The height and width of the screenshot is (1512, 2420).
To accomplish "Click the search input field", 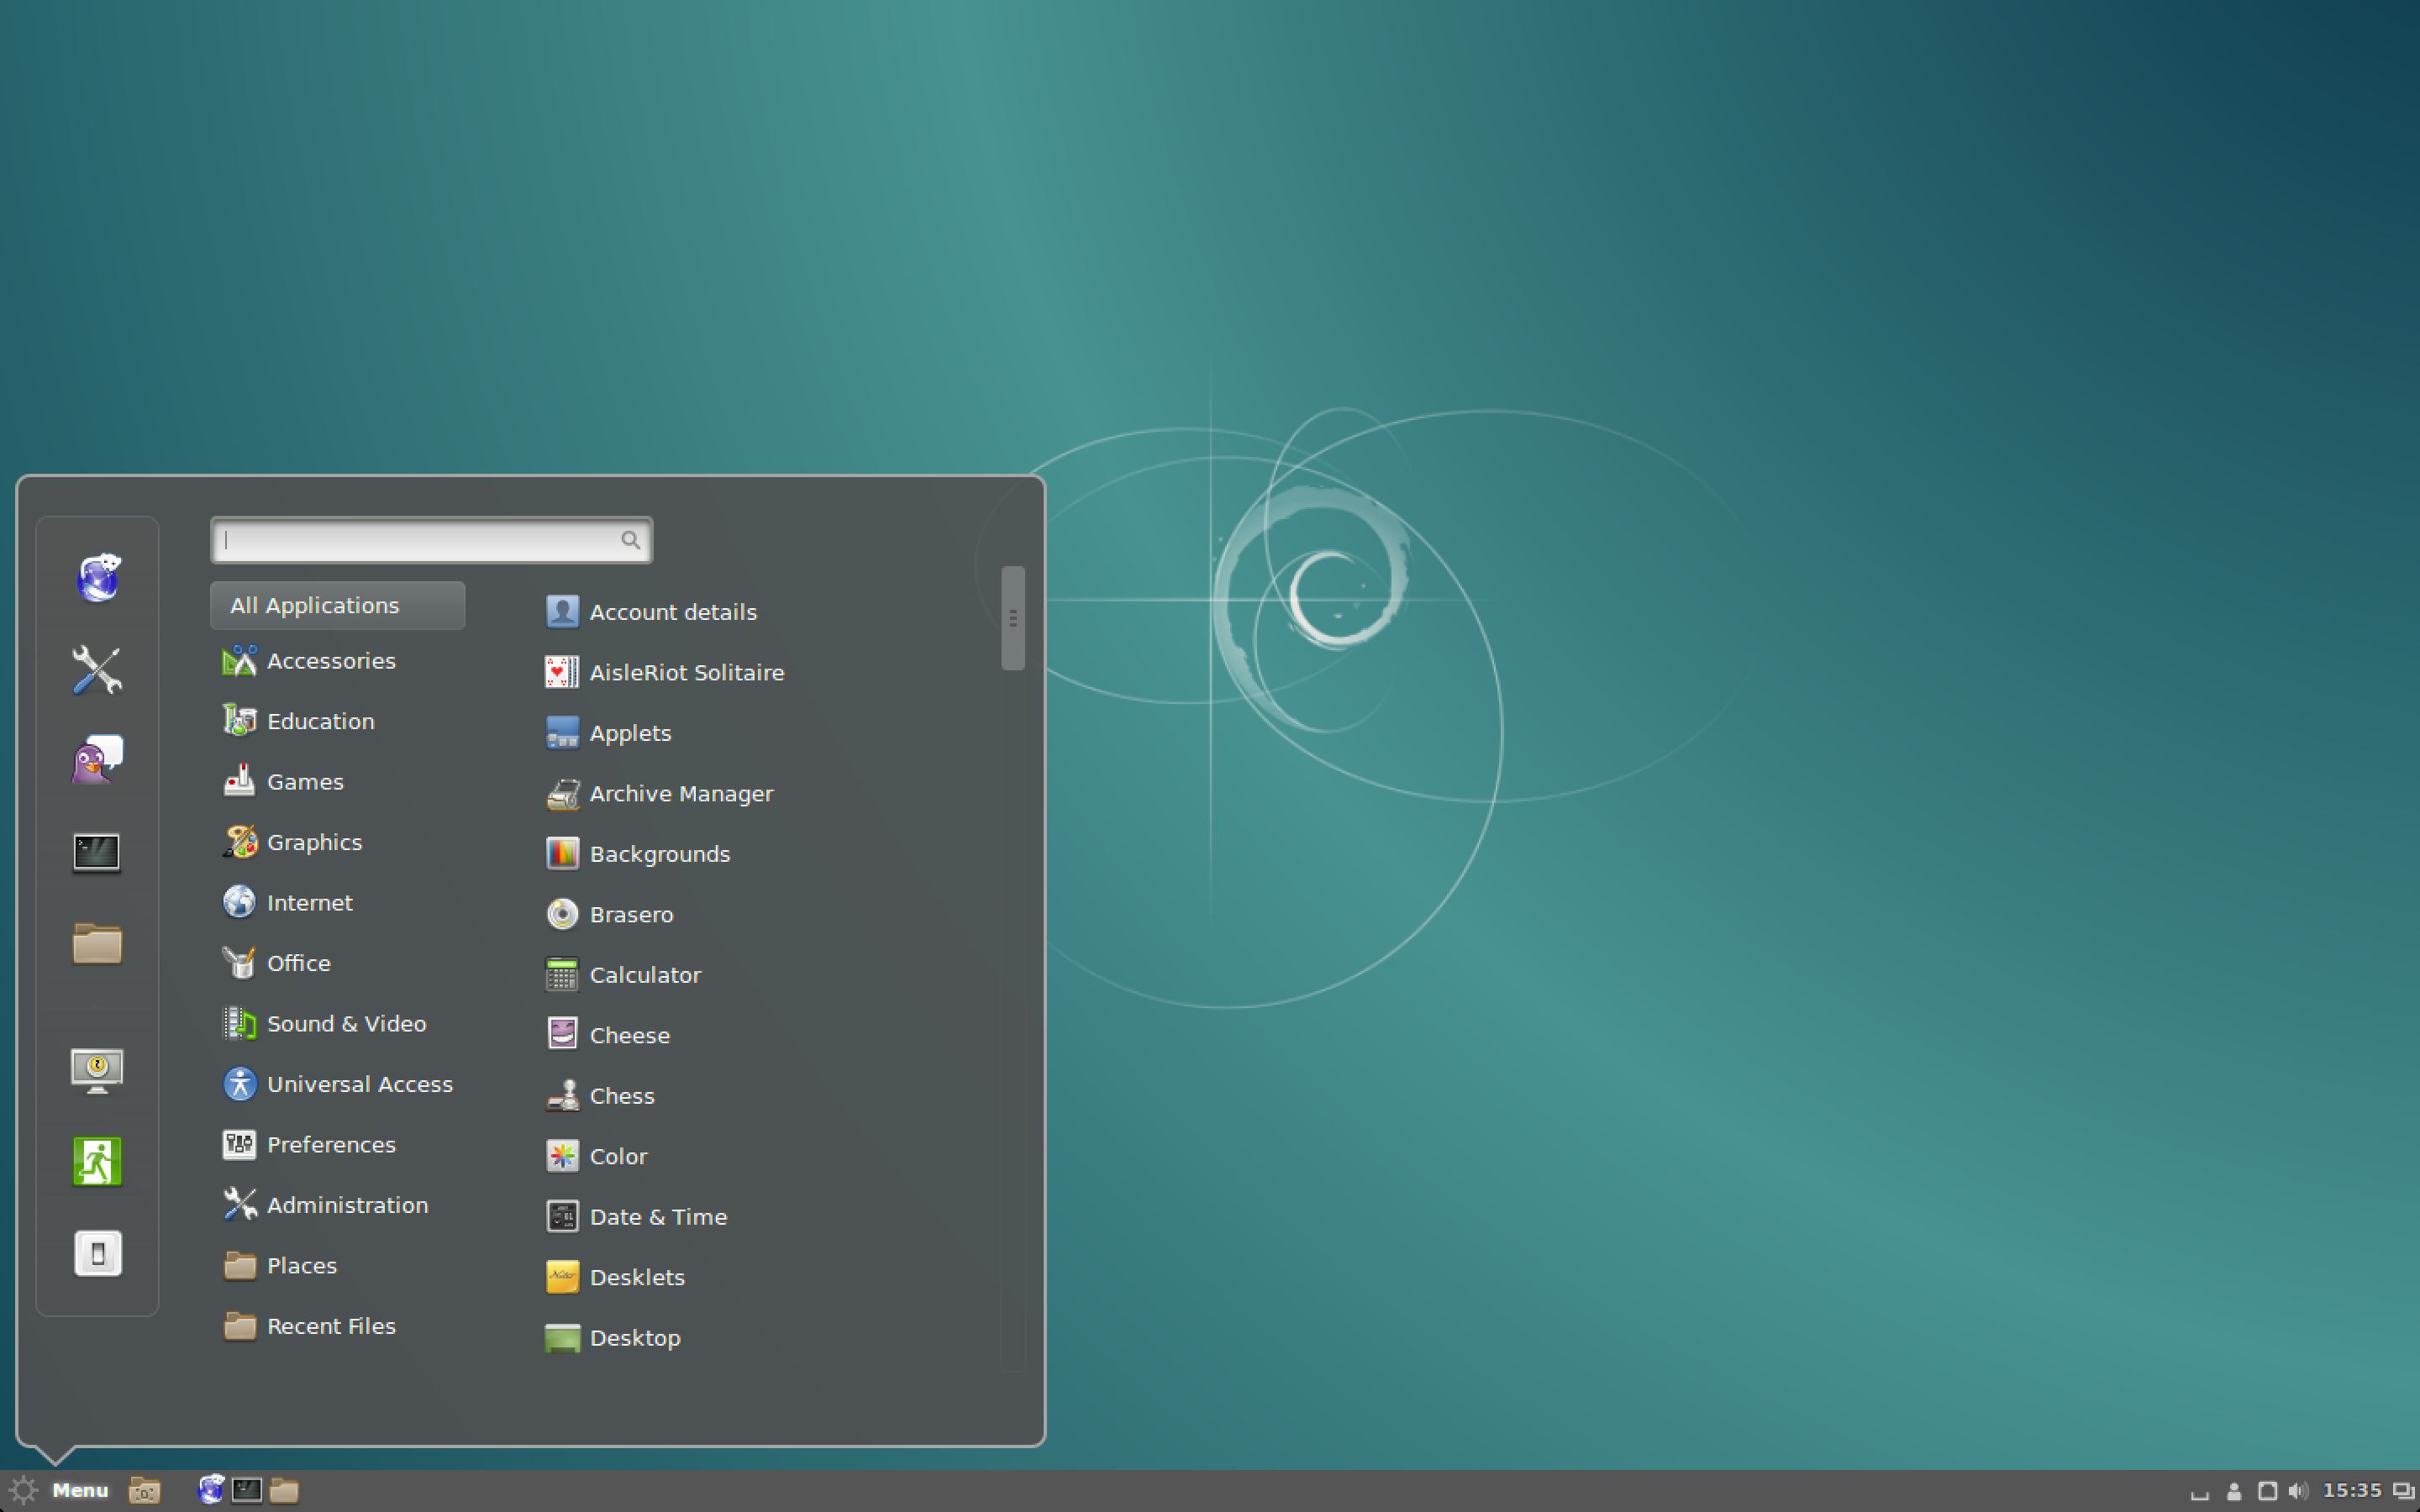I will click(x=430, y=540).
